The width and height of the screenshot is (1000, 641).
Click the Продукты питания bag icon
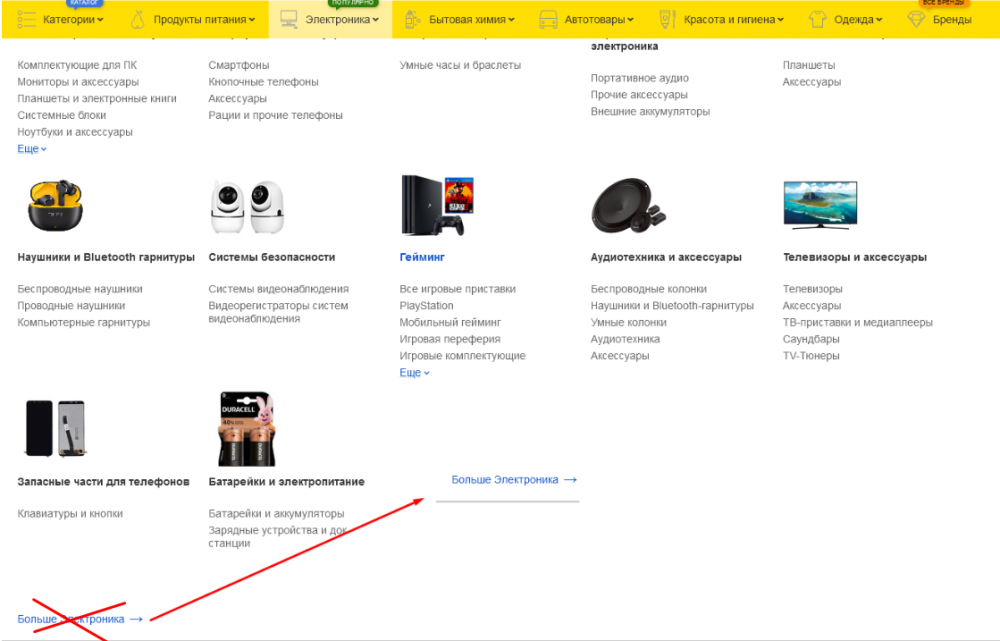[137, 19]
